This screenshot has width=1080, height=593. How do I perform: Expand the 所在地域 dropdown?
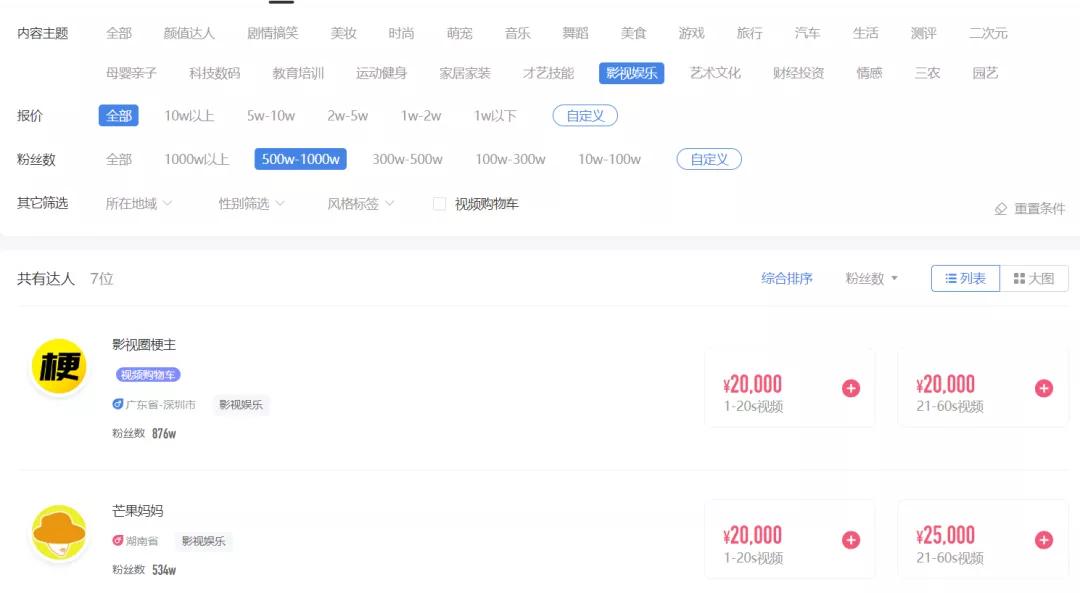(138, 204)
